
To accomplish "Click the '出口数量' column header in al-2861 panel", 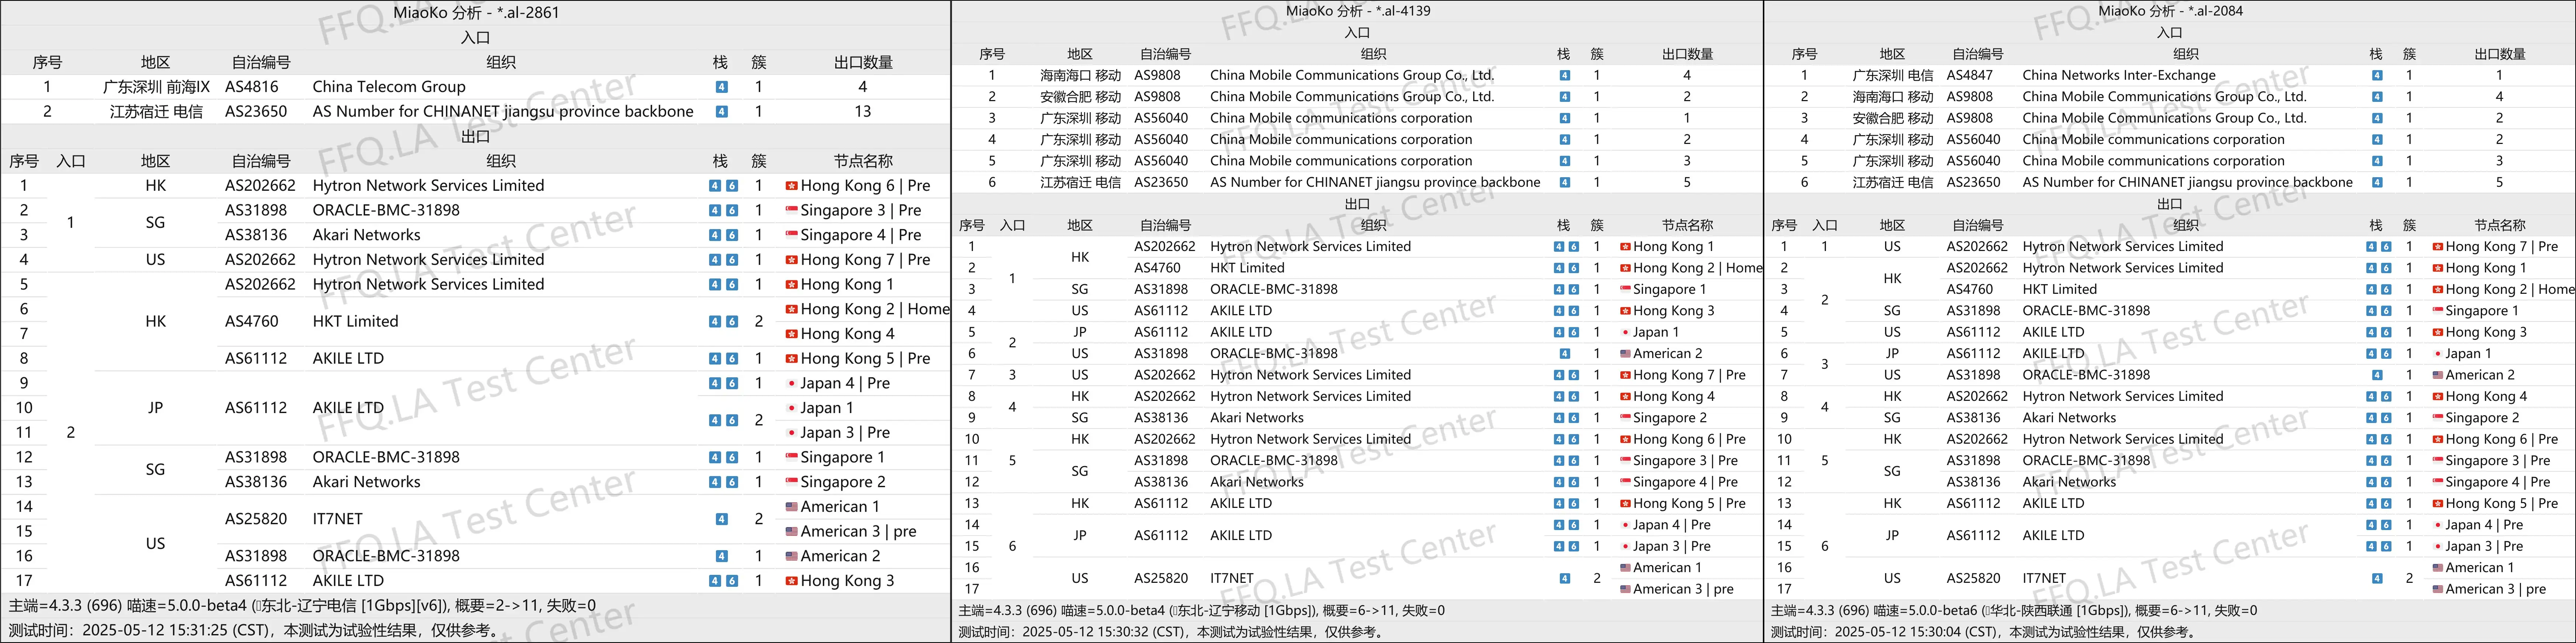I will [863, 62].
